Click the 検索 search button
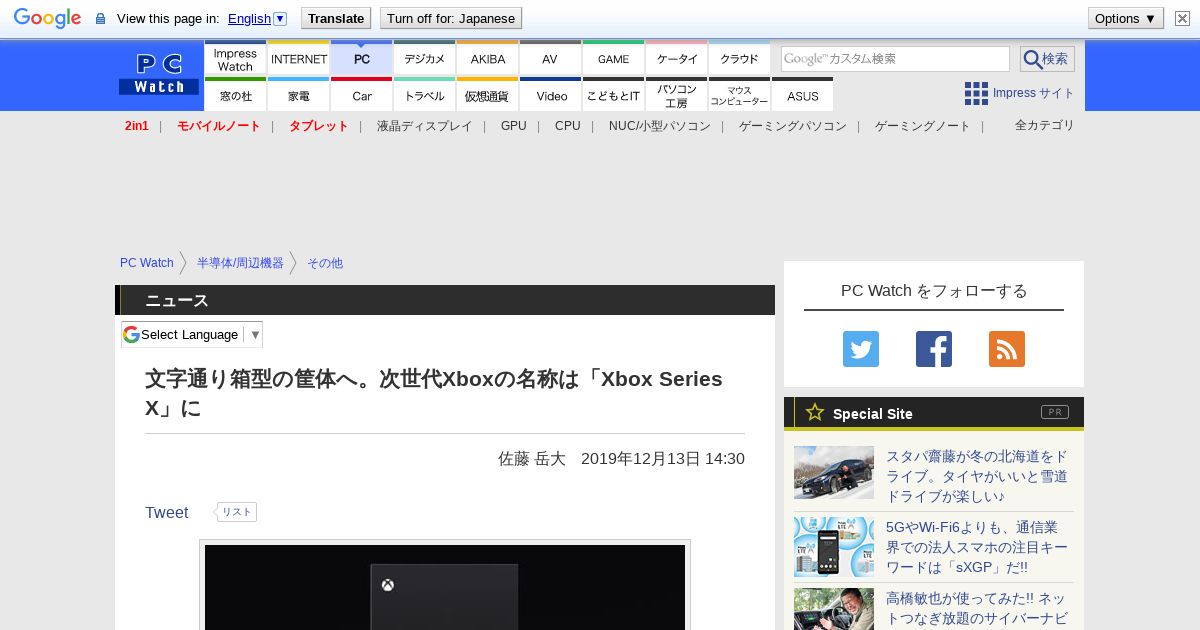This screenshot has width=1200, height=630. (1047, 59)
